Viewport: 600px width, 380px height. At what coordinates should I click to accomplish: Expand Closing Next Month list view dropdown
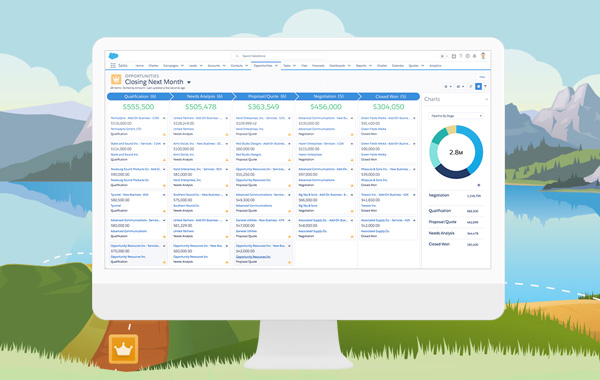pyautogui.click(x=189, y=82)
